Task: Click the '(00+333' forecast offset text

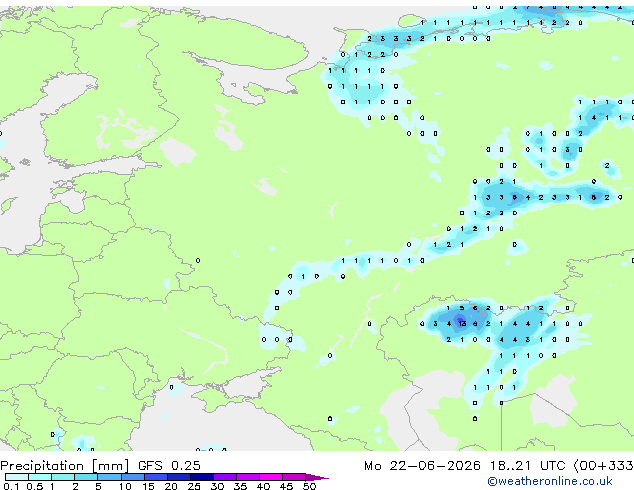Action: coord(604,466)
